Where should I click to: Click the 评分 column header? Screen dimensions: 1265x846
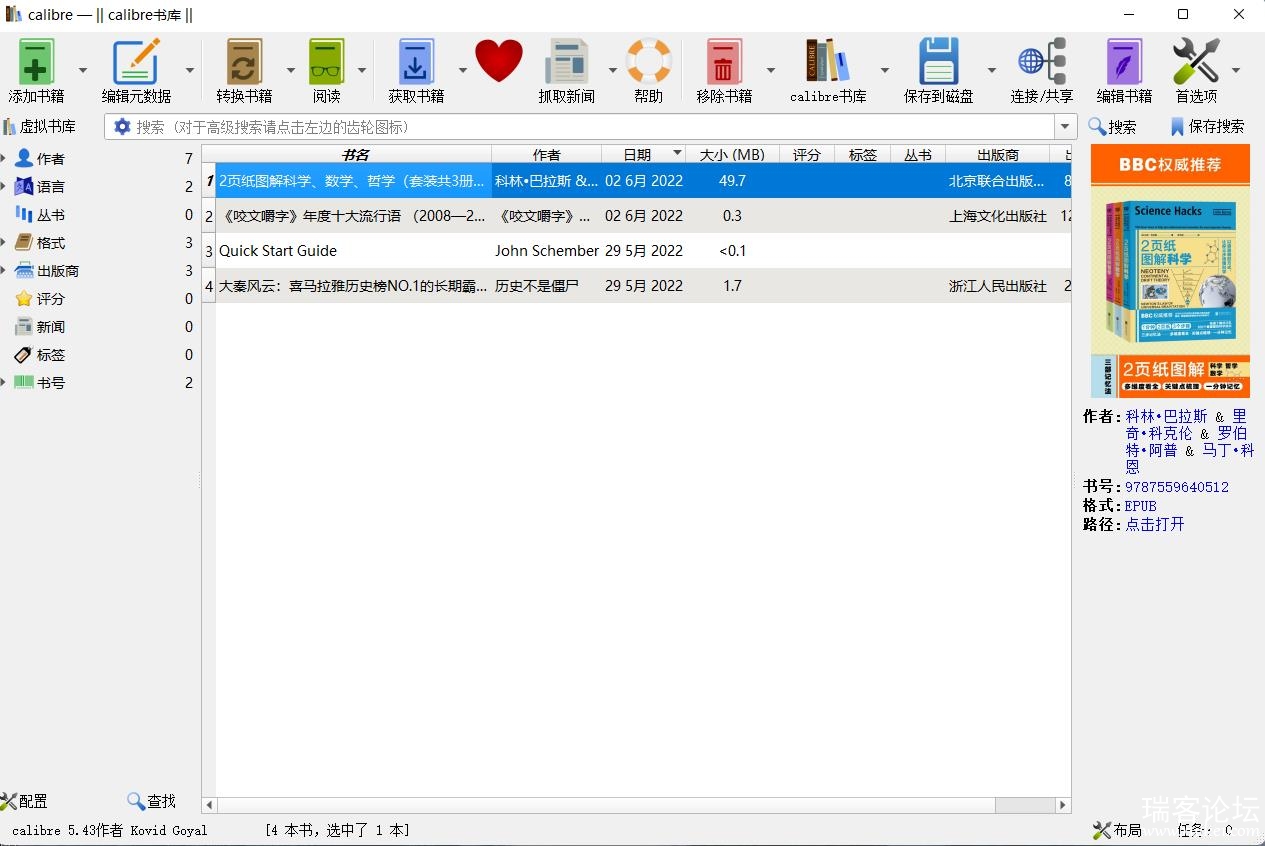pos(807,154)
